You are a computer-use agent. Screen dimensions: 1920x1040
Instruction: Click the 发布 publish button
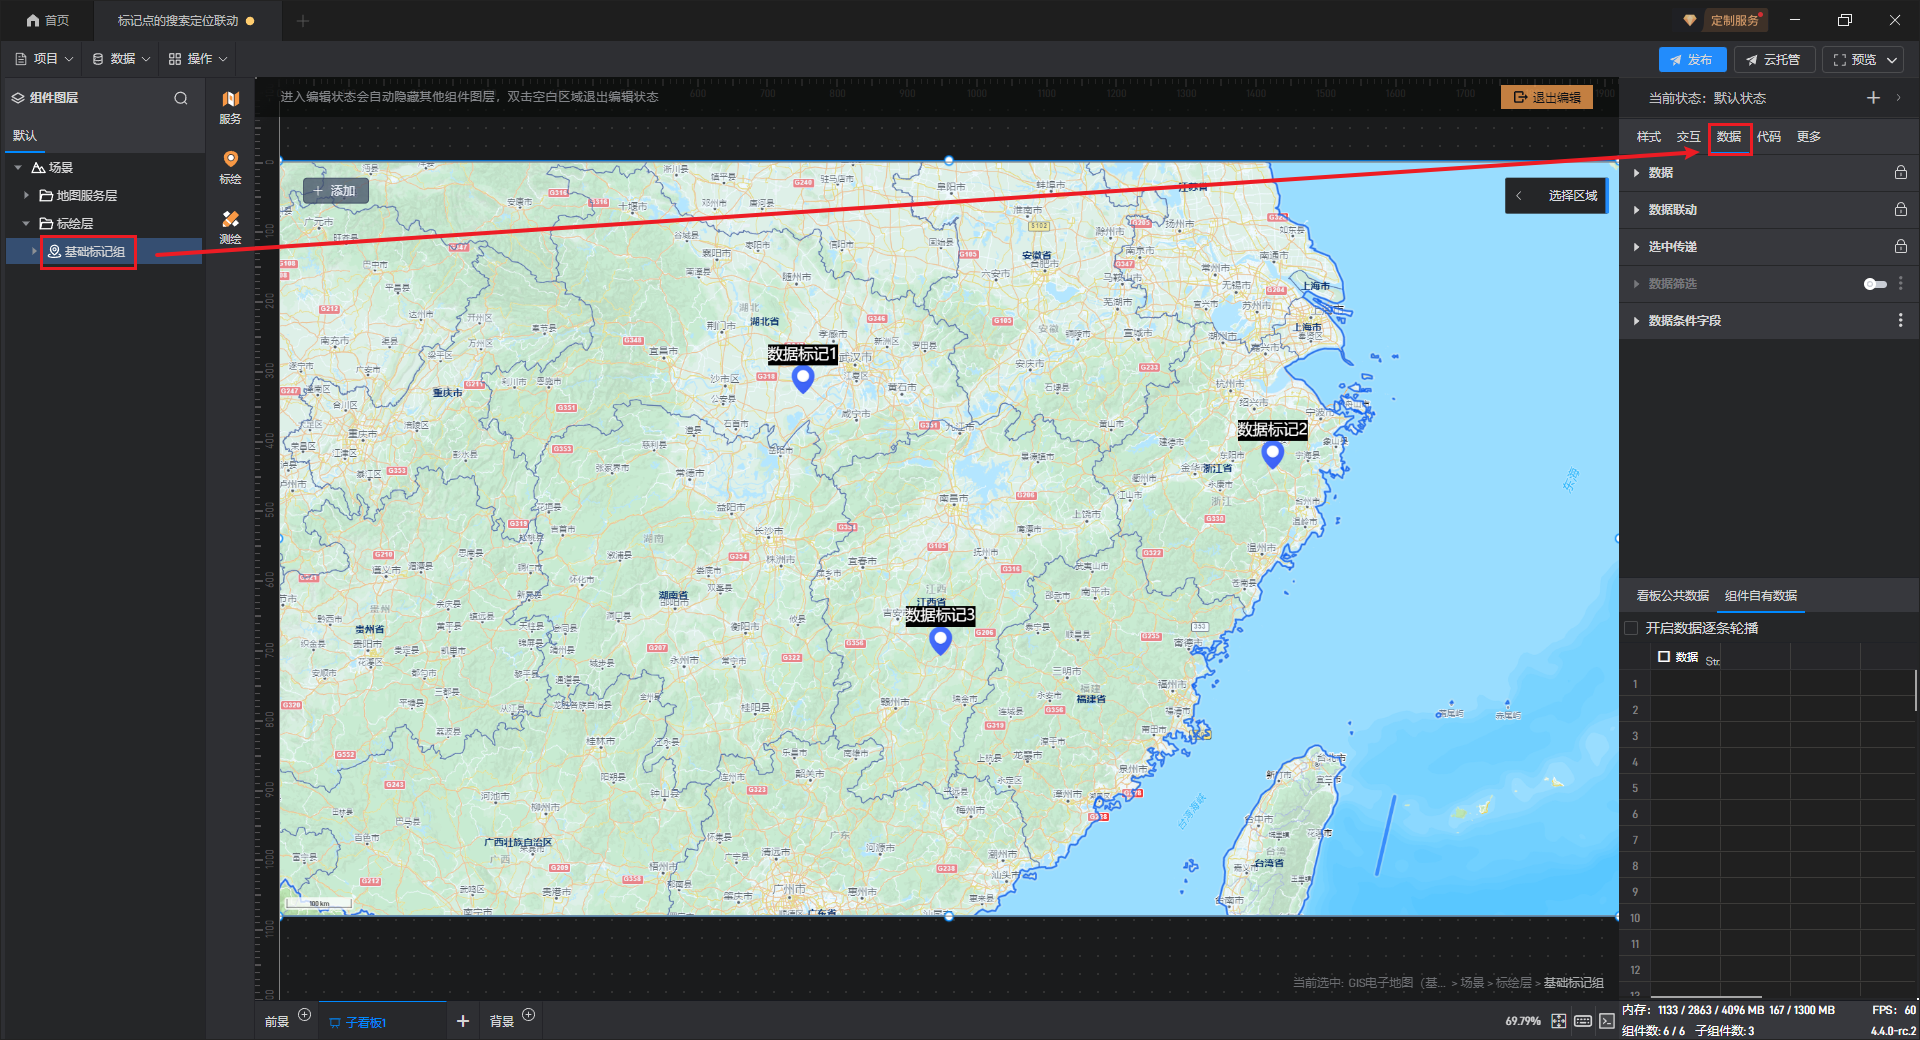pyautogui.click(x=1692, y=60)
